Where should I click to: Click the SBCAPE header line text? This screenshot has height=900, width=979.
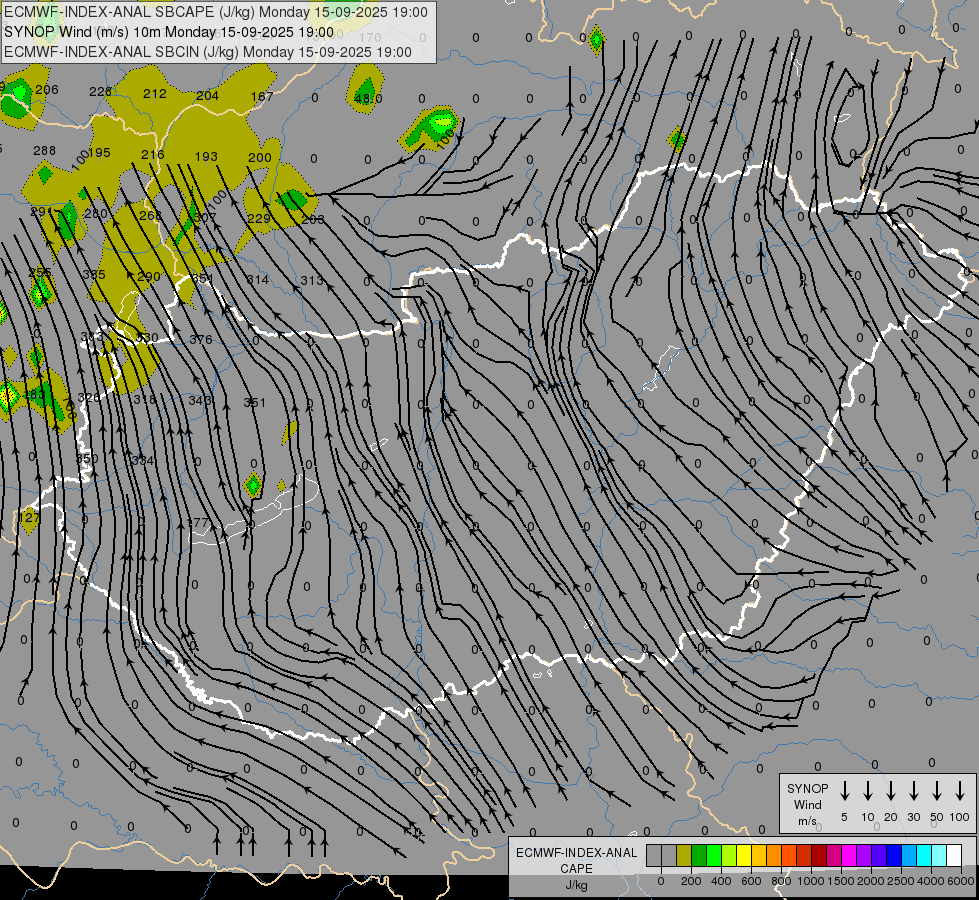pyautogui.click(x=216, y=12)
